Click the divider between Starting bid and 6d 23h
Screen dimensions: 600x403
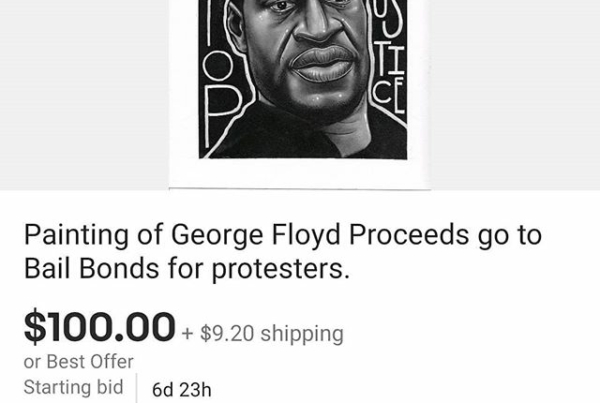coord(136,388)
